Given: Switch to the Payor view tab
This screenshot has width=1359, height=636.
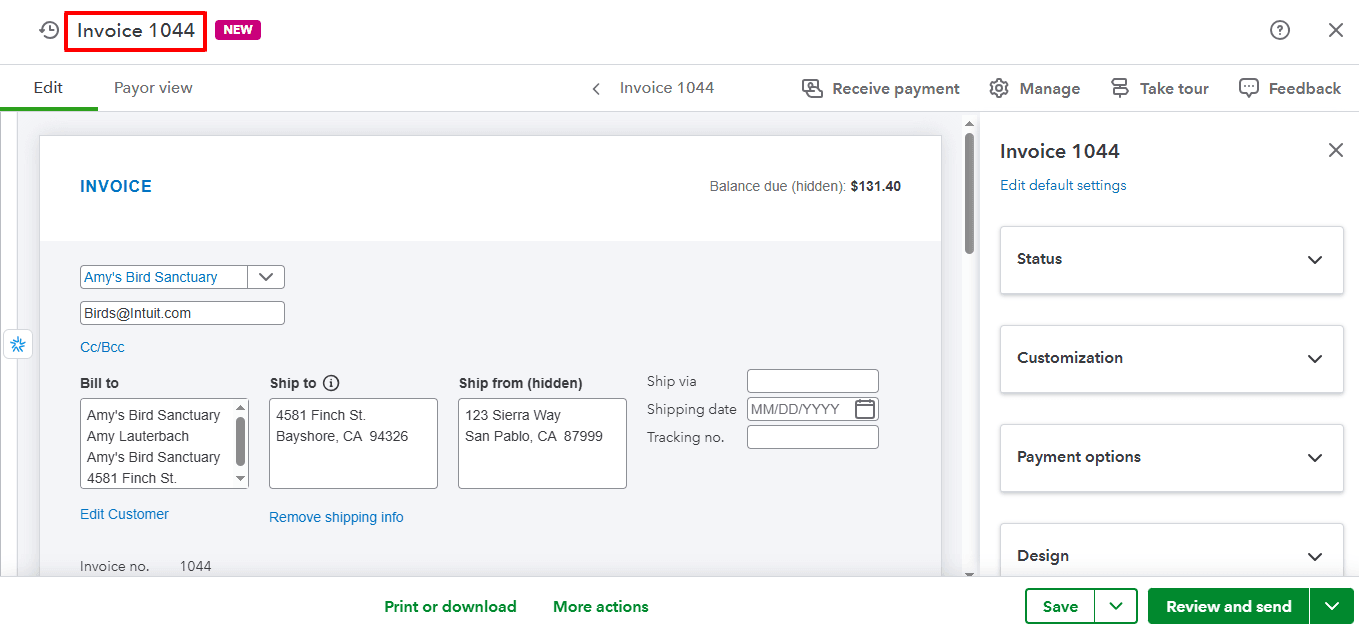Looking at the screenshot, I should pos(153,88).
